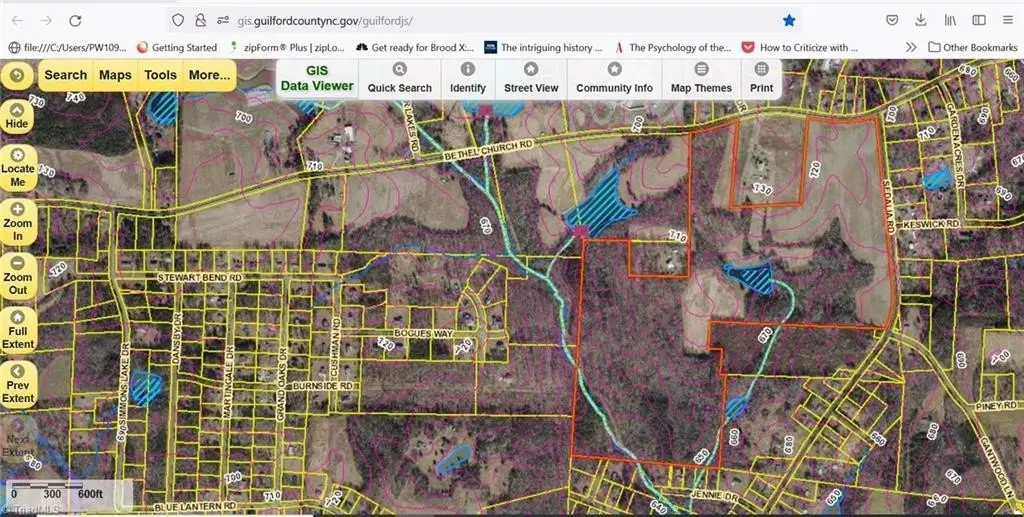Print the current map
The image size is (1024, 517).
(761, 78)
